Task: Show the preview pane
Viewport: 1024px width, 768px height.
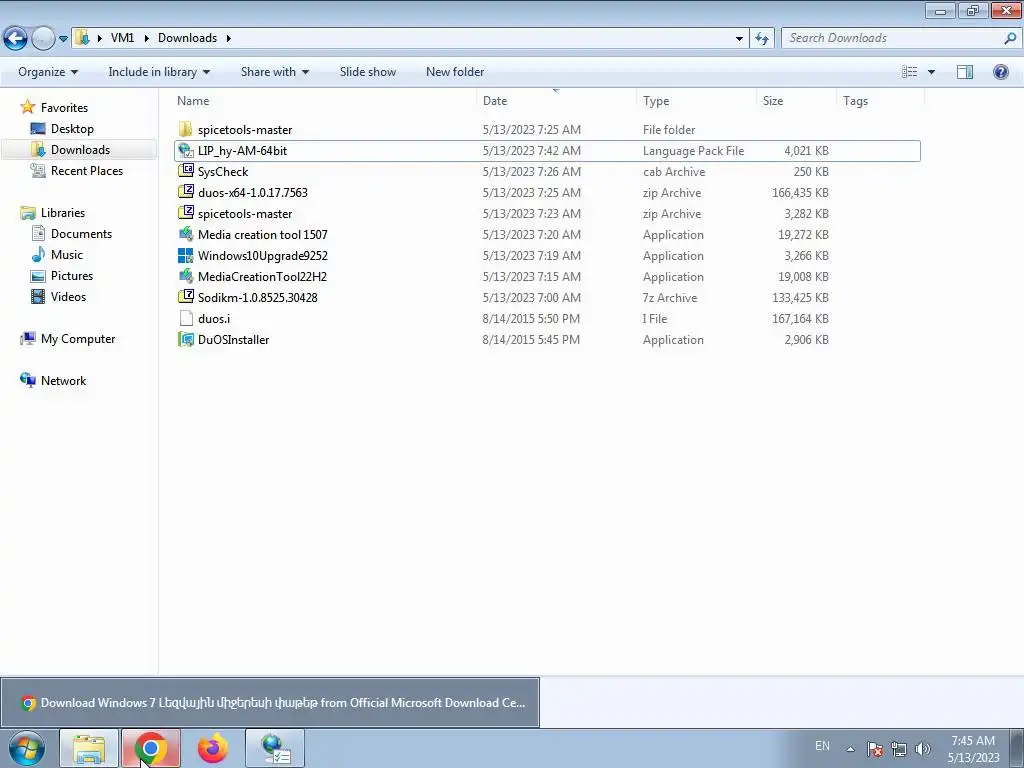Action: click(965, 72)
